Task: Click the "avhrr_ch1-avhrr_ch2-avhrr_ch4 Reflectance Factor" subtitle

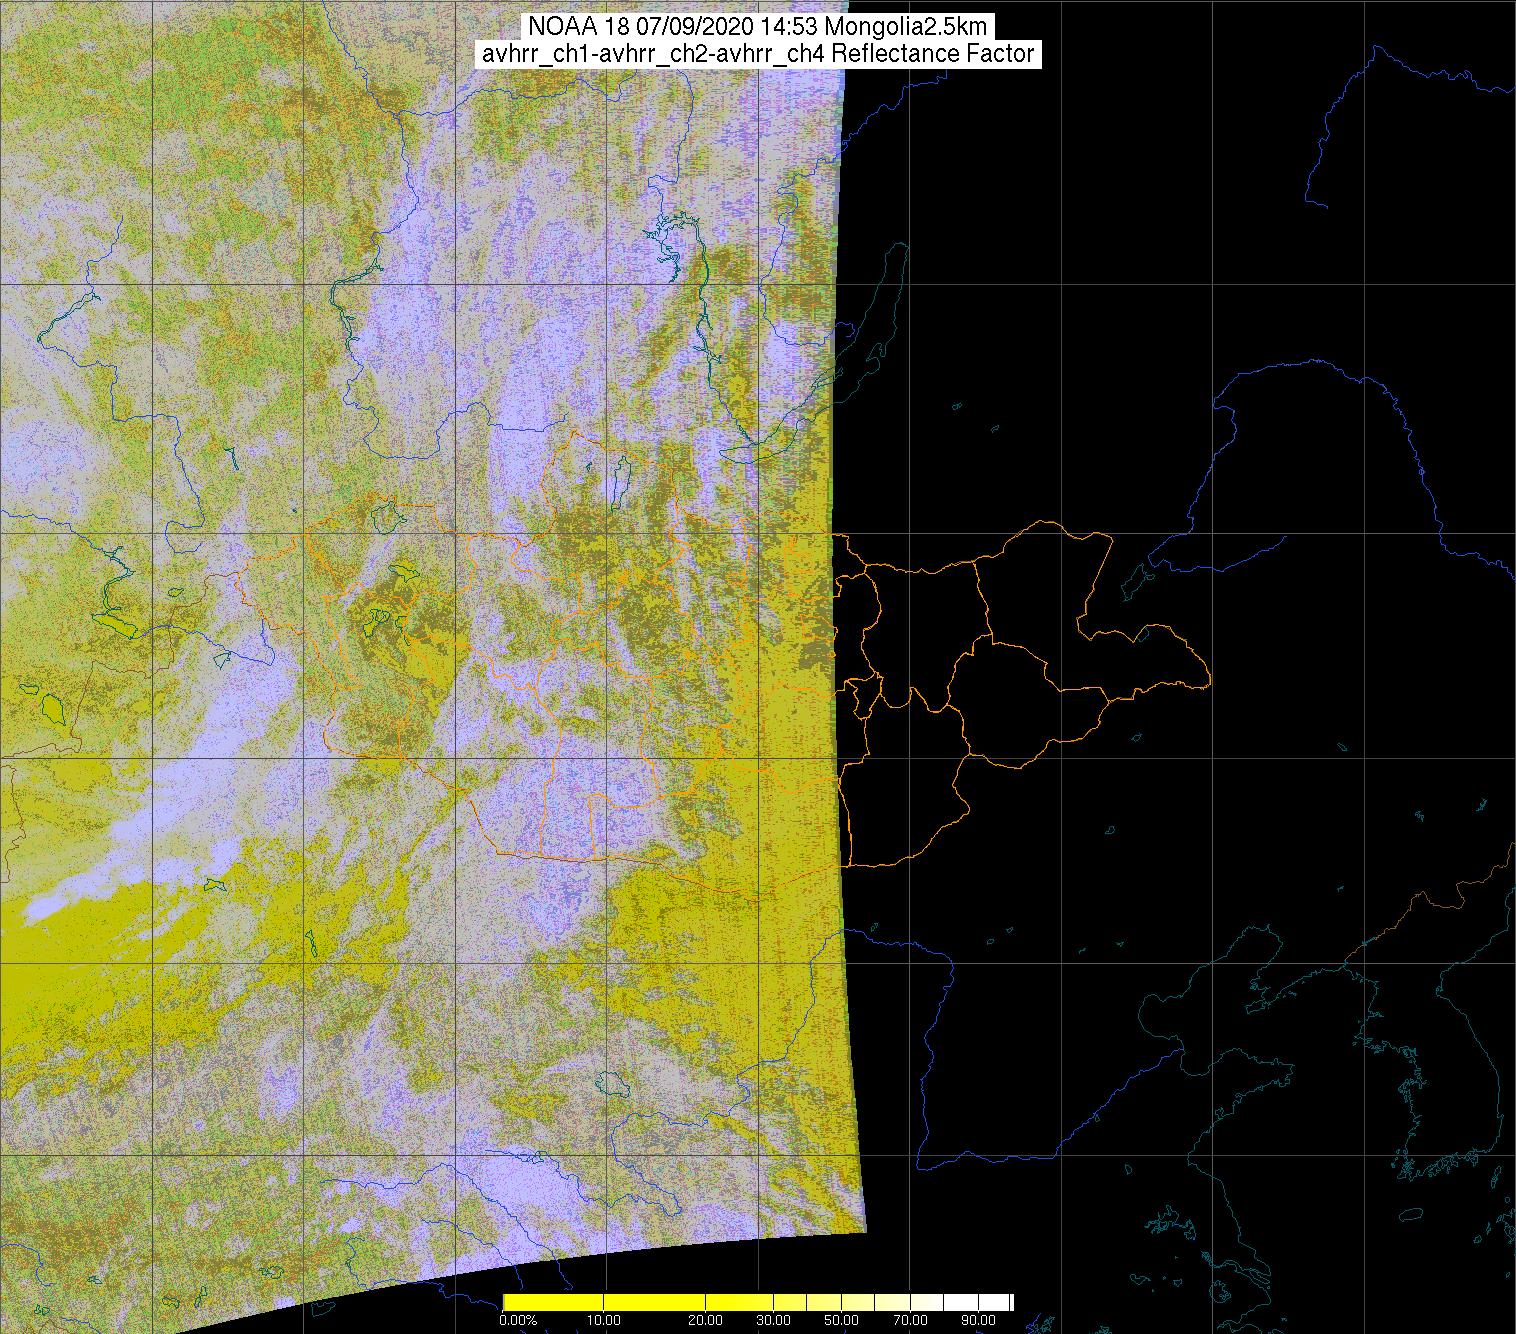Action: point(758,54)
